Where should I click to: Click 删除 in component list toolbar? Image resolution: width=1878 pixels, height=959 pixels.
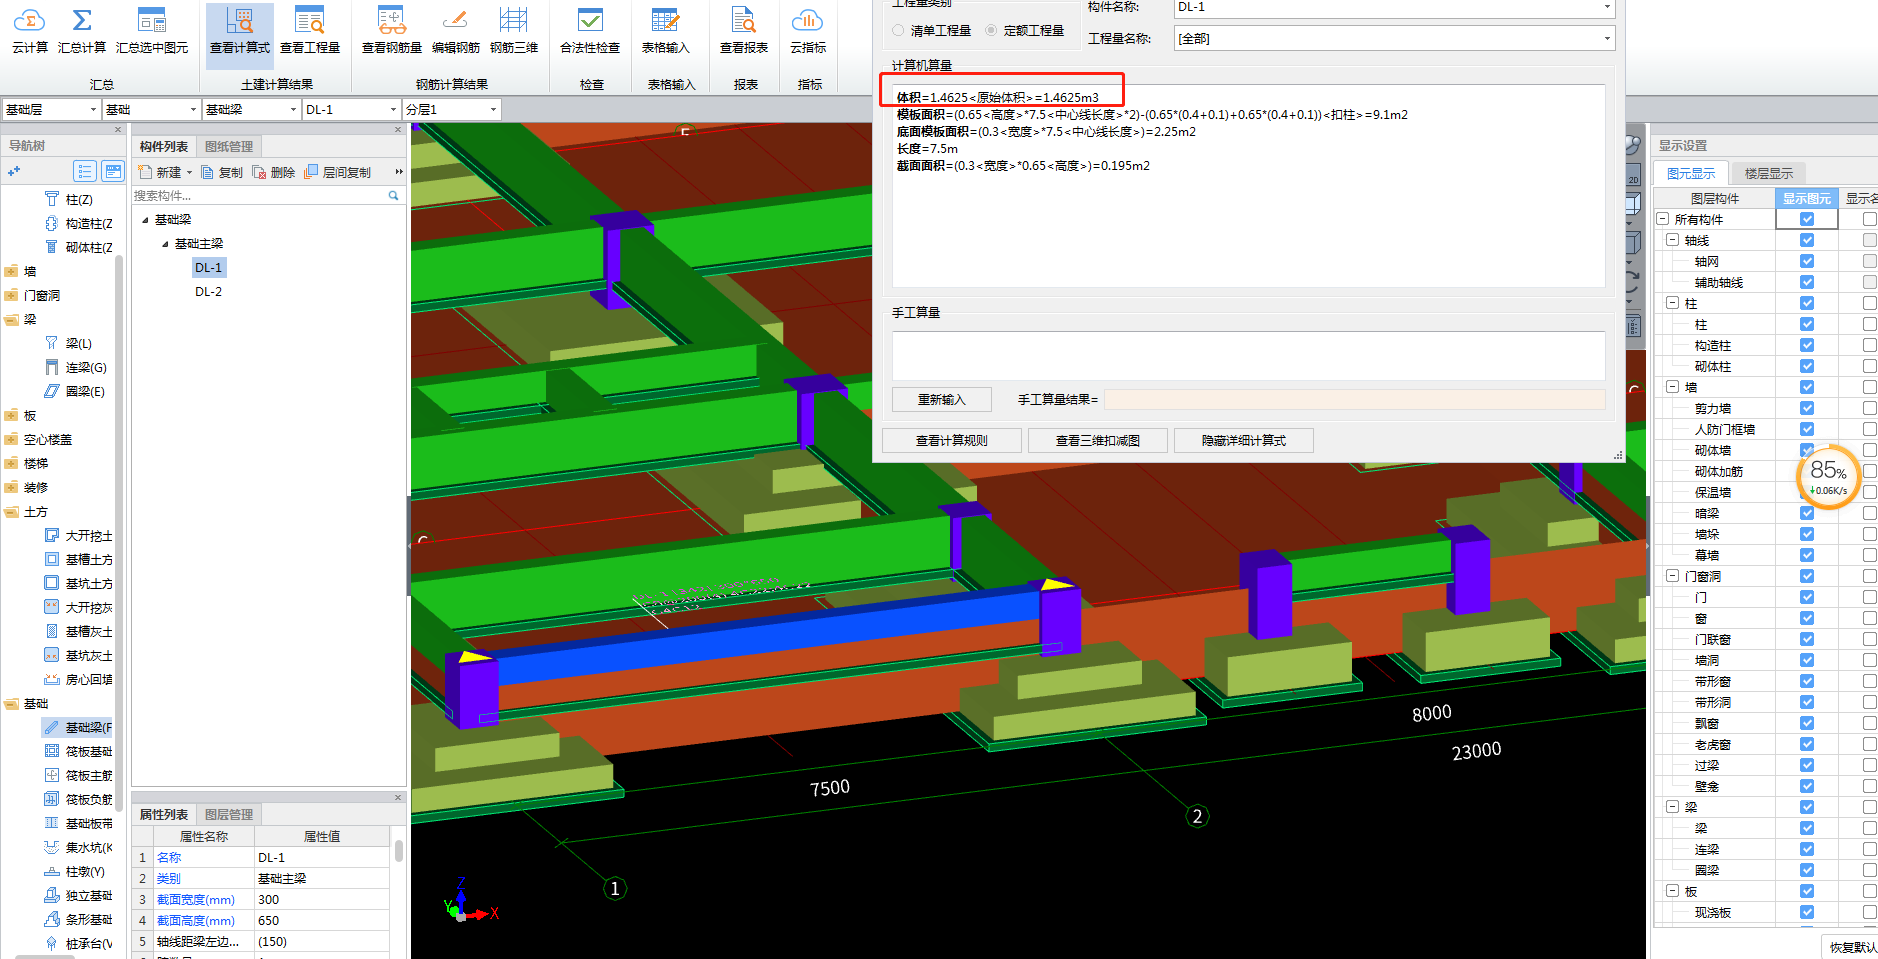(x=274, y=172)
